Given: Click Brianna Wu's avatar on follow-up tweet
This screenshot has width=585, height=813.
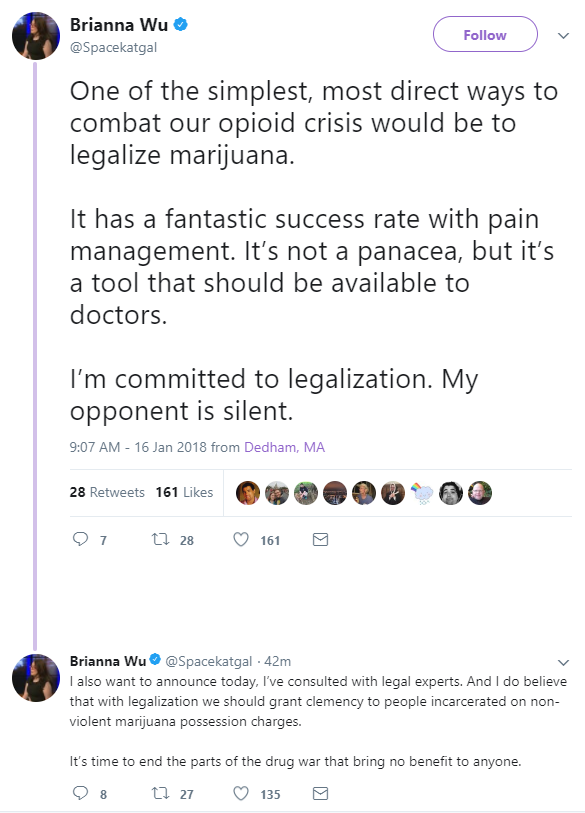Looking at the screenshot, I should coord(36,678).
